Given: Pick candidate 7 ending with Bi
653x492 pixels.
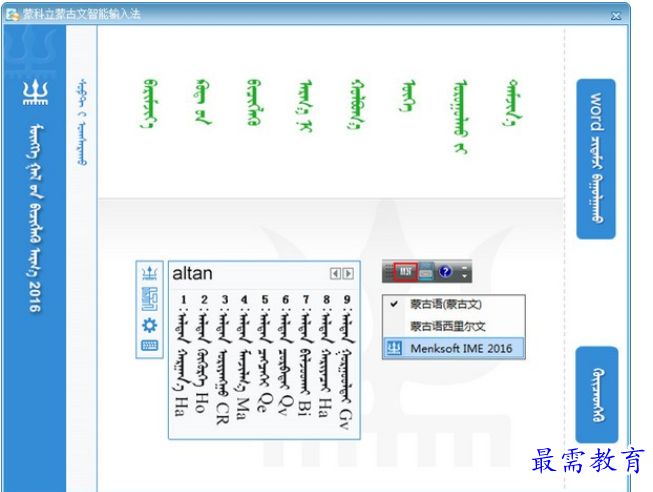Looking at the screenshot, I should [305, 357].
